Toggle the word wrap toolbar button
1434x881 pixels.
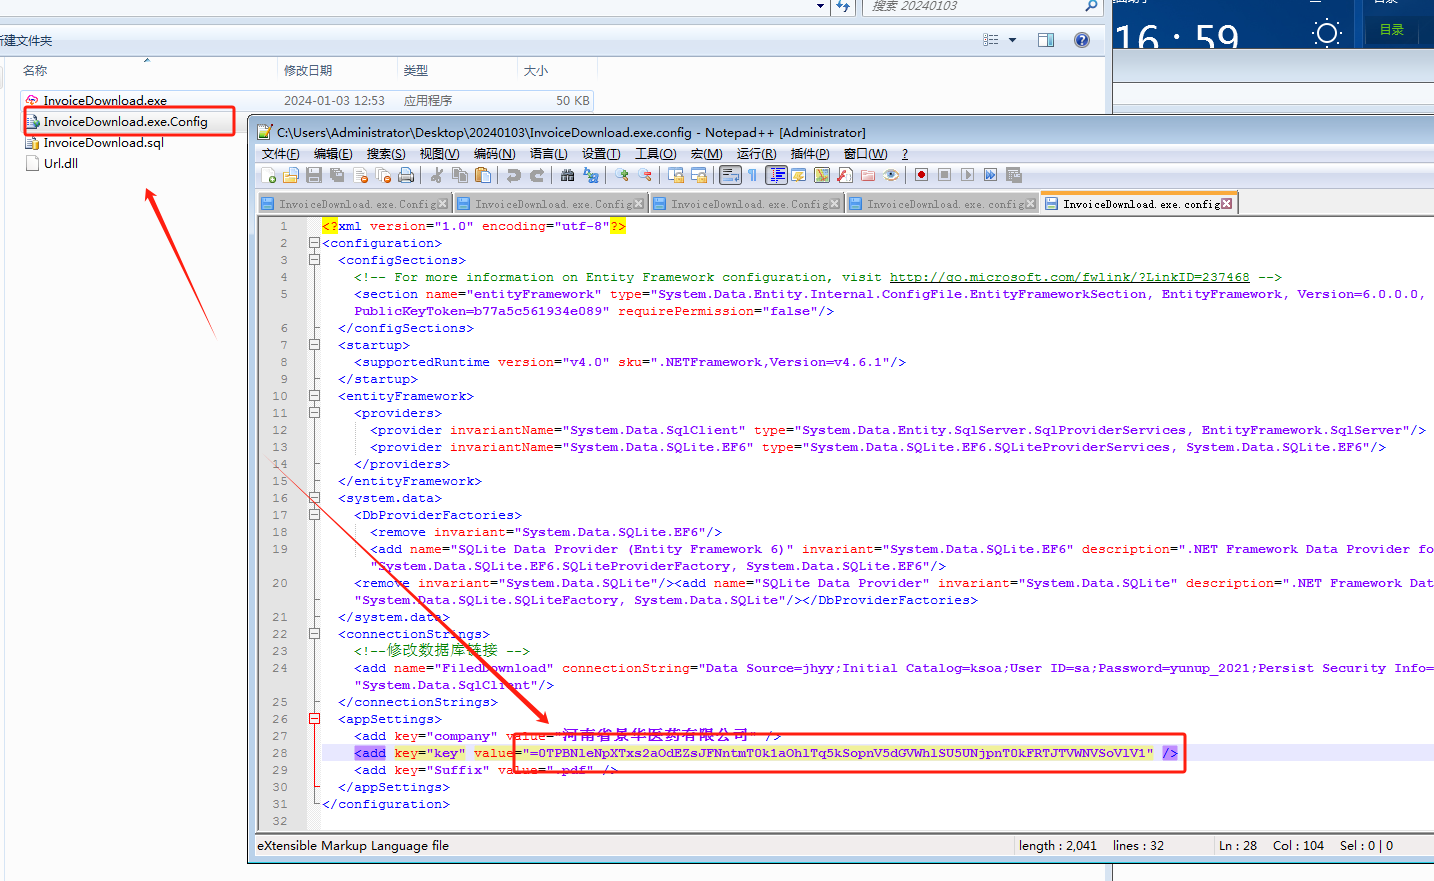pos(730,175)
